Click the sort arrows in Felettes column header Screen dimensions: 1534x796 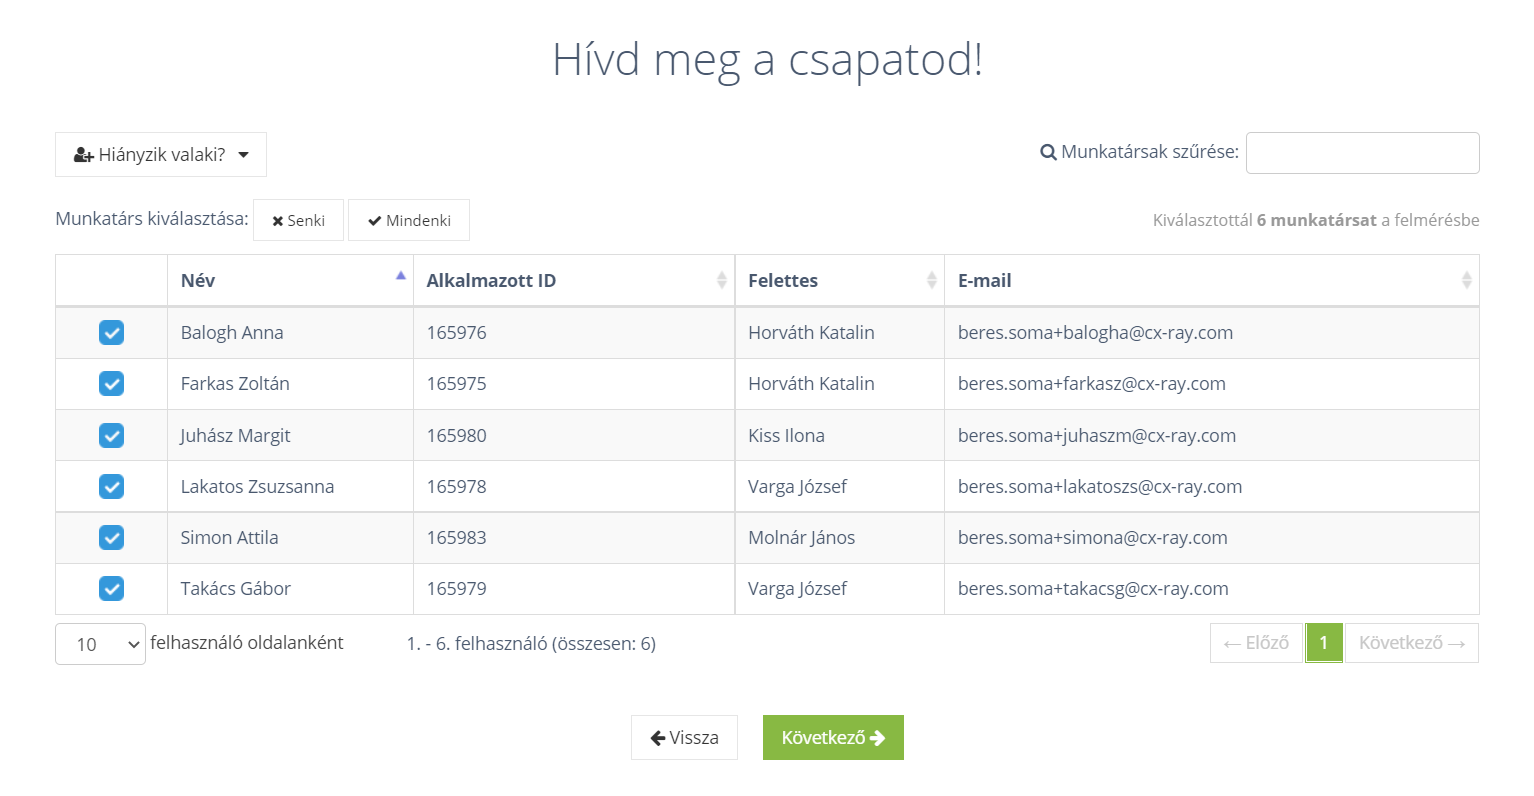click(x=931, y=280)
